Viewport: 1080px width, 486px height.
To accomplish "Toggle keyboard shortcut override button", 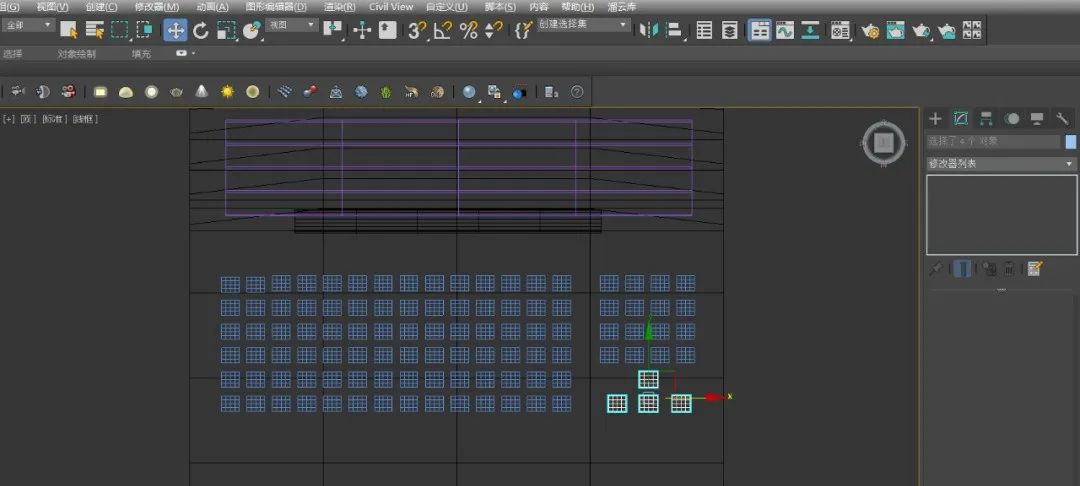I will point(388,30).
